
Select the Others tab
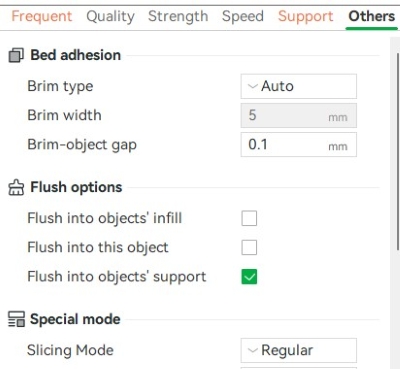pos(372,16)
